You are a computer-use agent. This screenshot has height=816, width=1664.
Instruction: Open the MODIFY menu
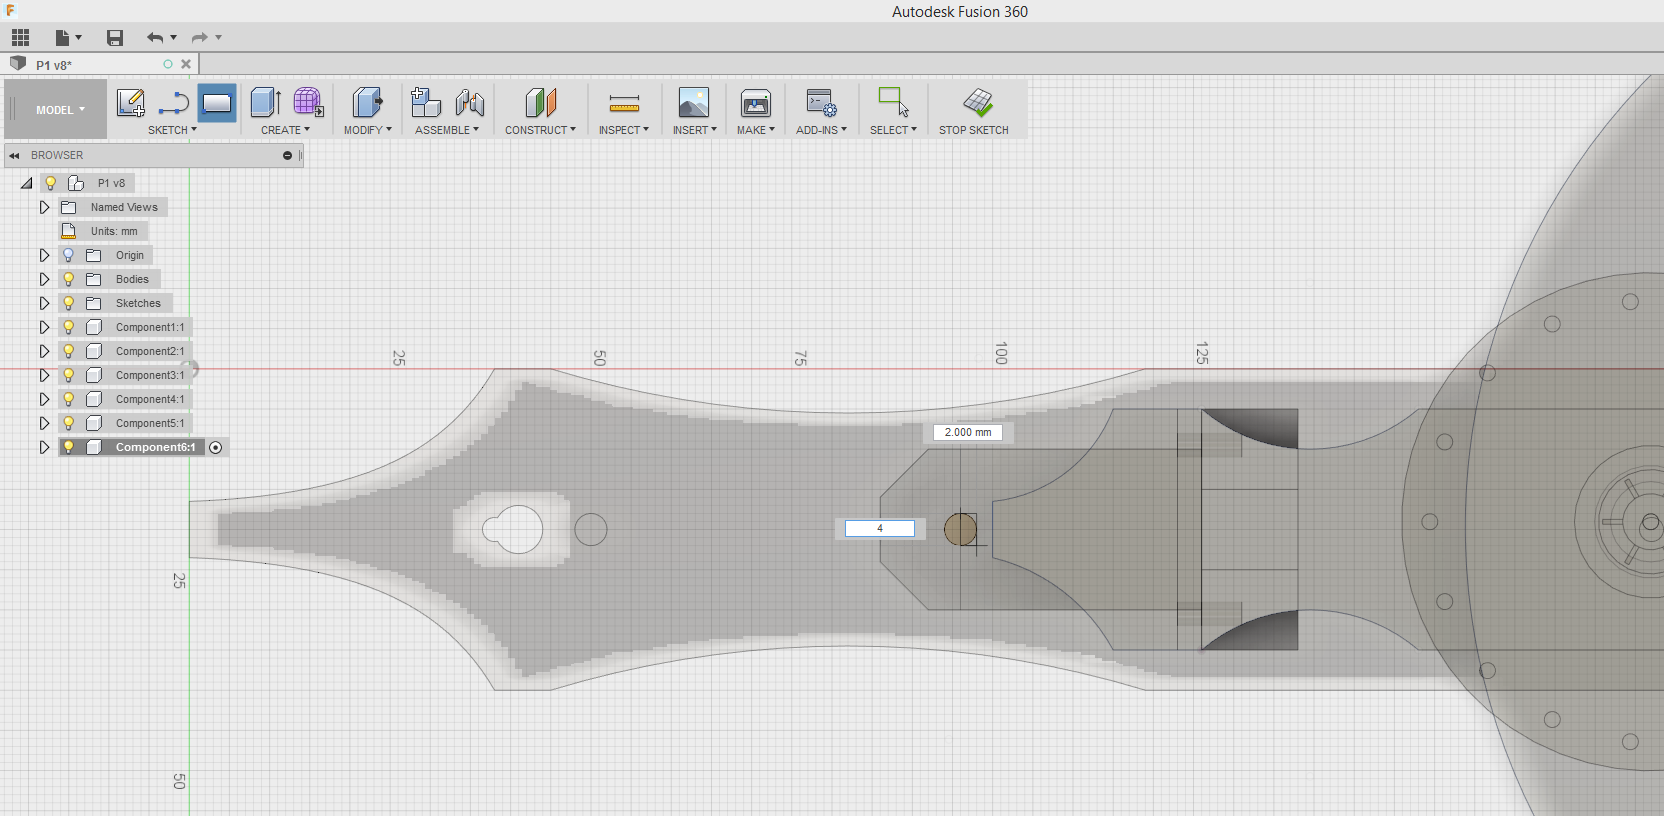(x=367, y=130)
